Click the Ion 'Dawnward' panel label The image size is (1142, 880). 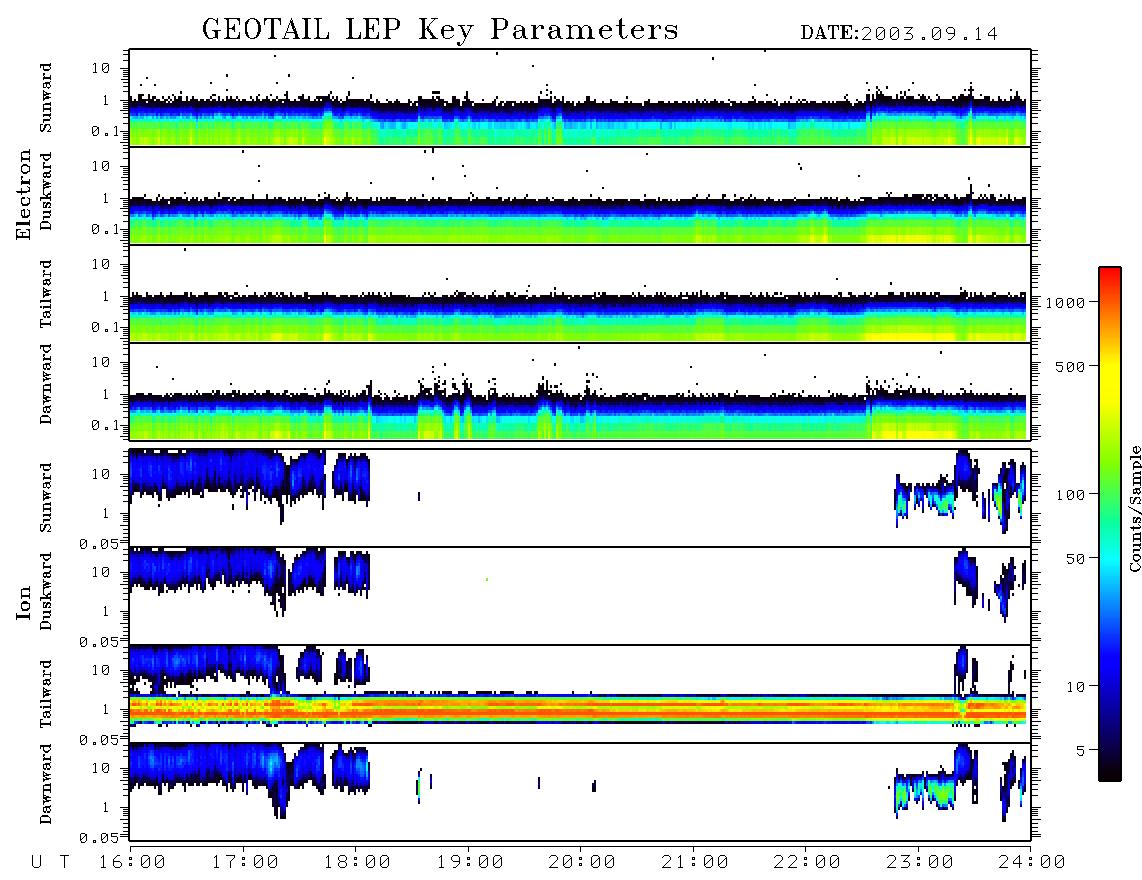[x=46, y=784]
